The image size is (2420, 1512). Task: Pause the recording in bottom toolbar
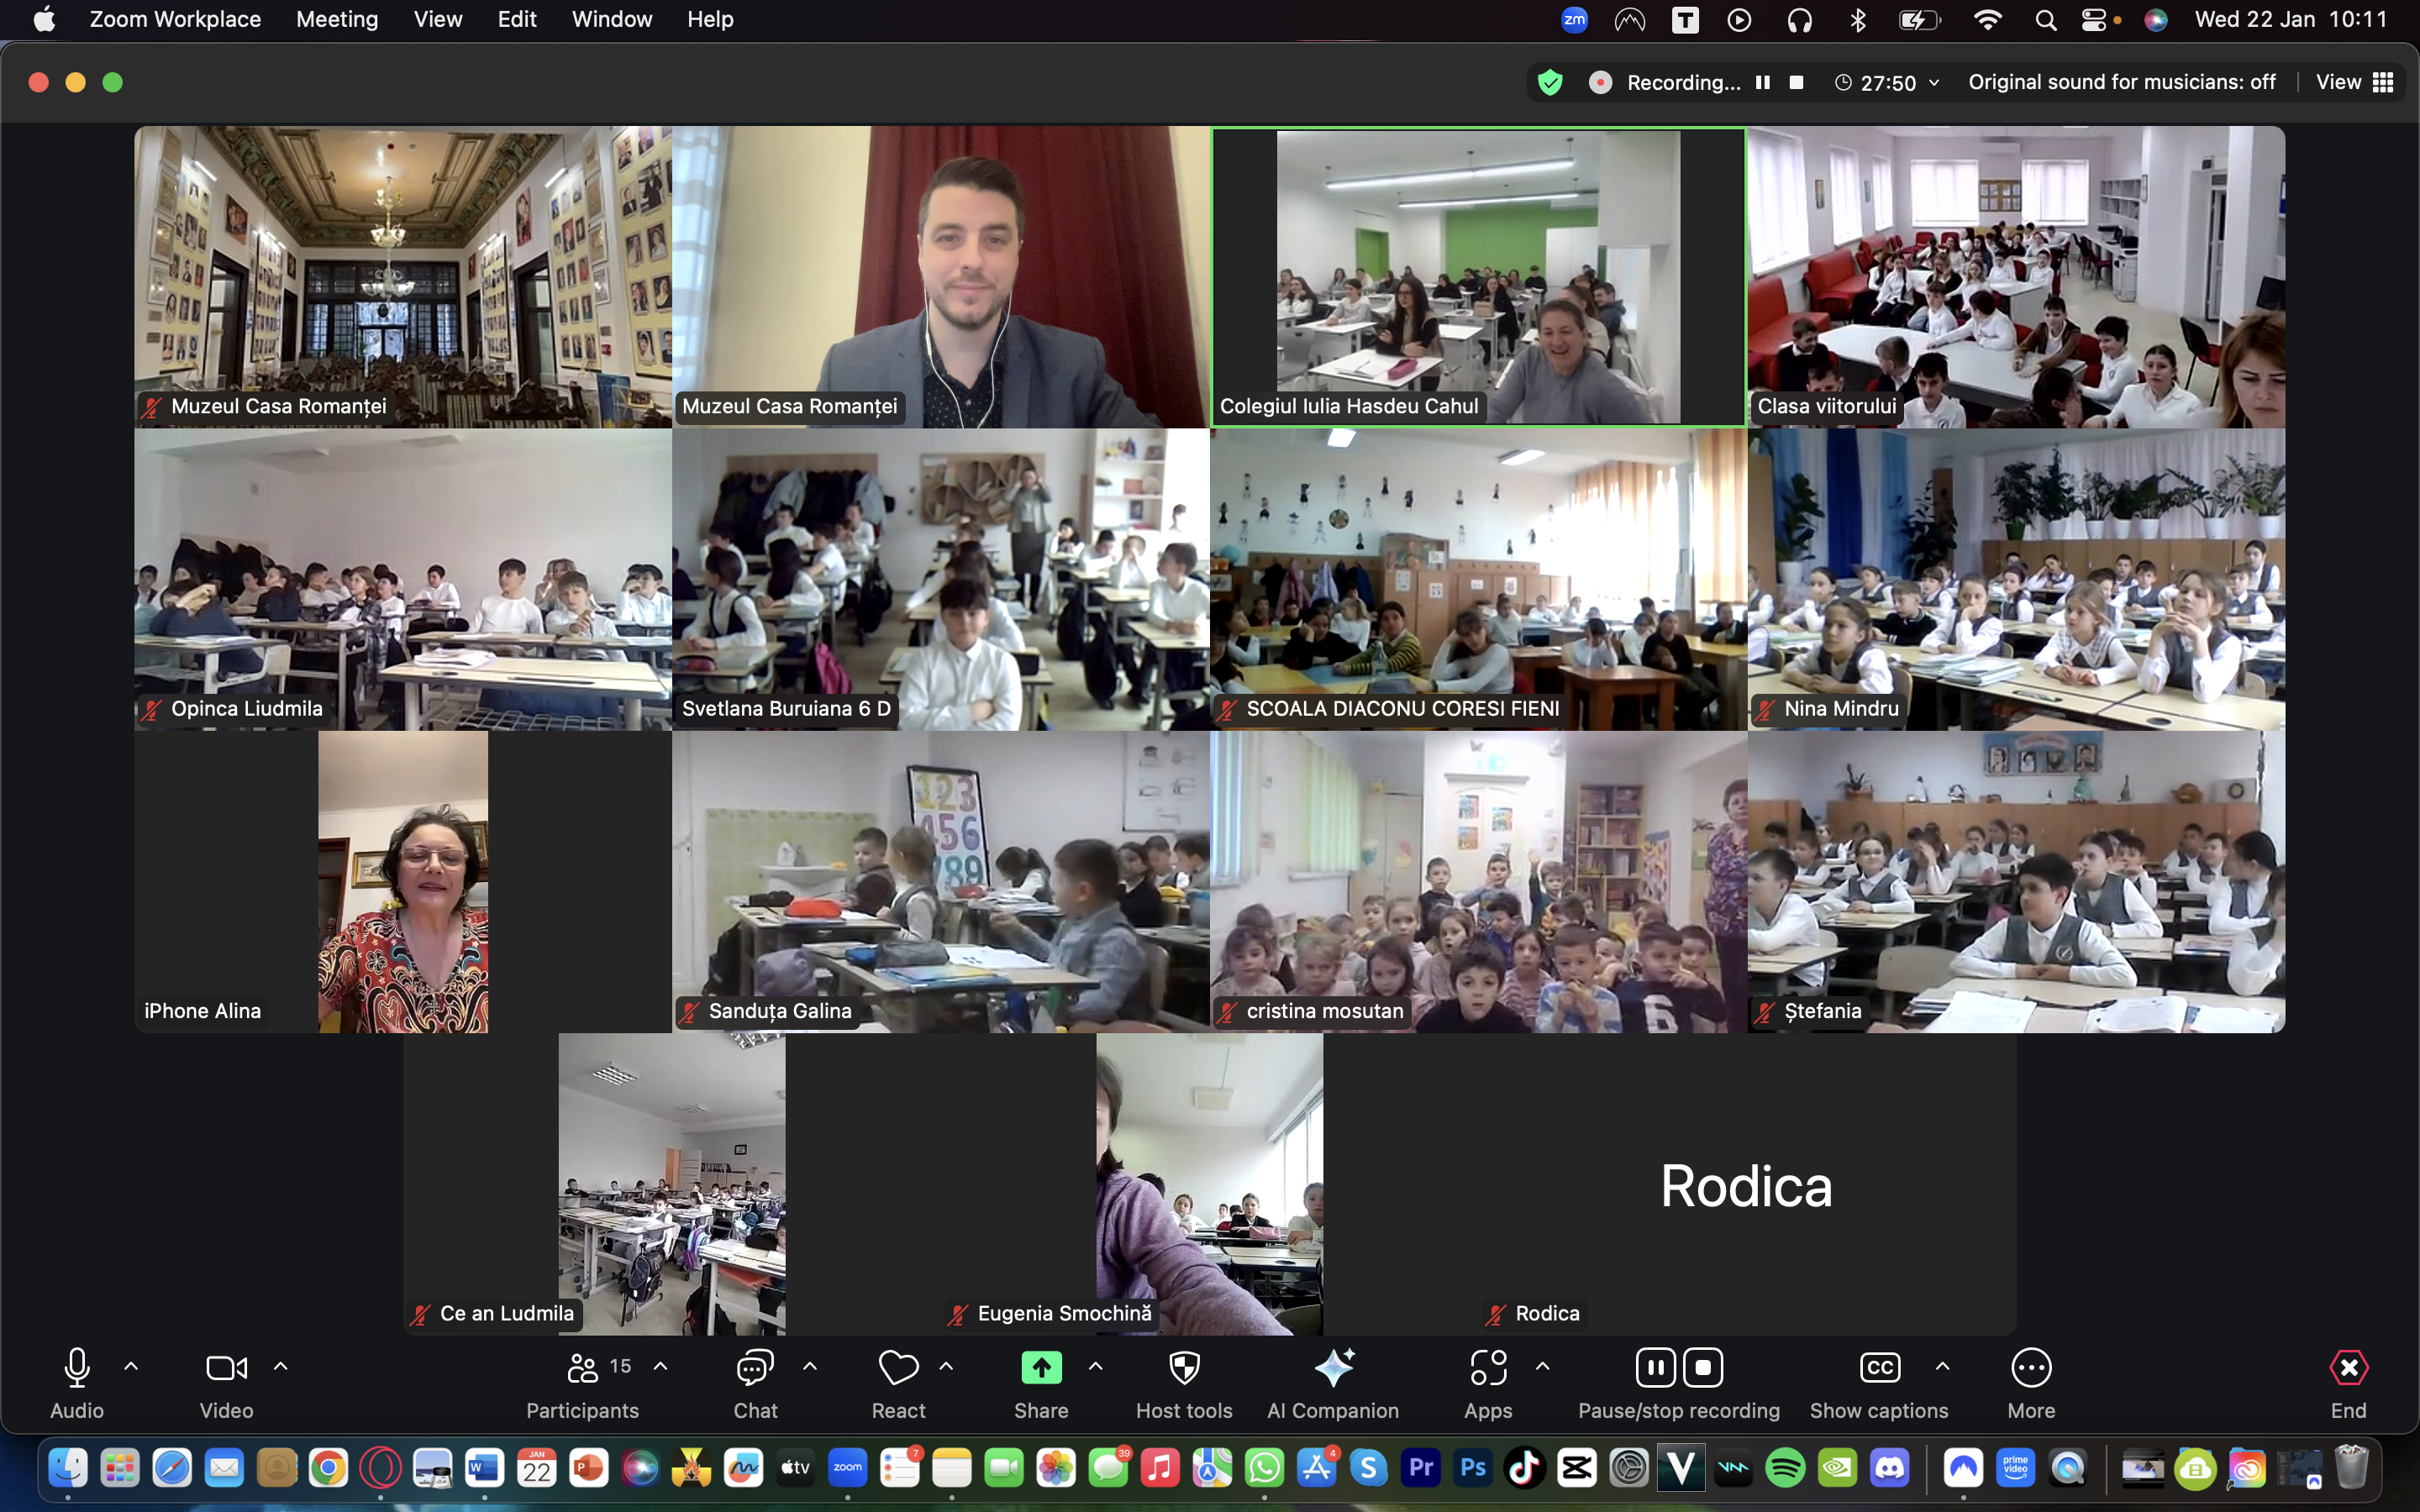pyautogui.click(x=1655, y=1368)
